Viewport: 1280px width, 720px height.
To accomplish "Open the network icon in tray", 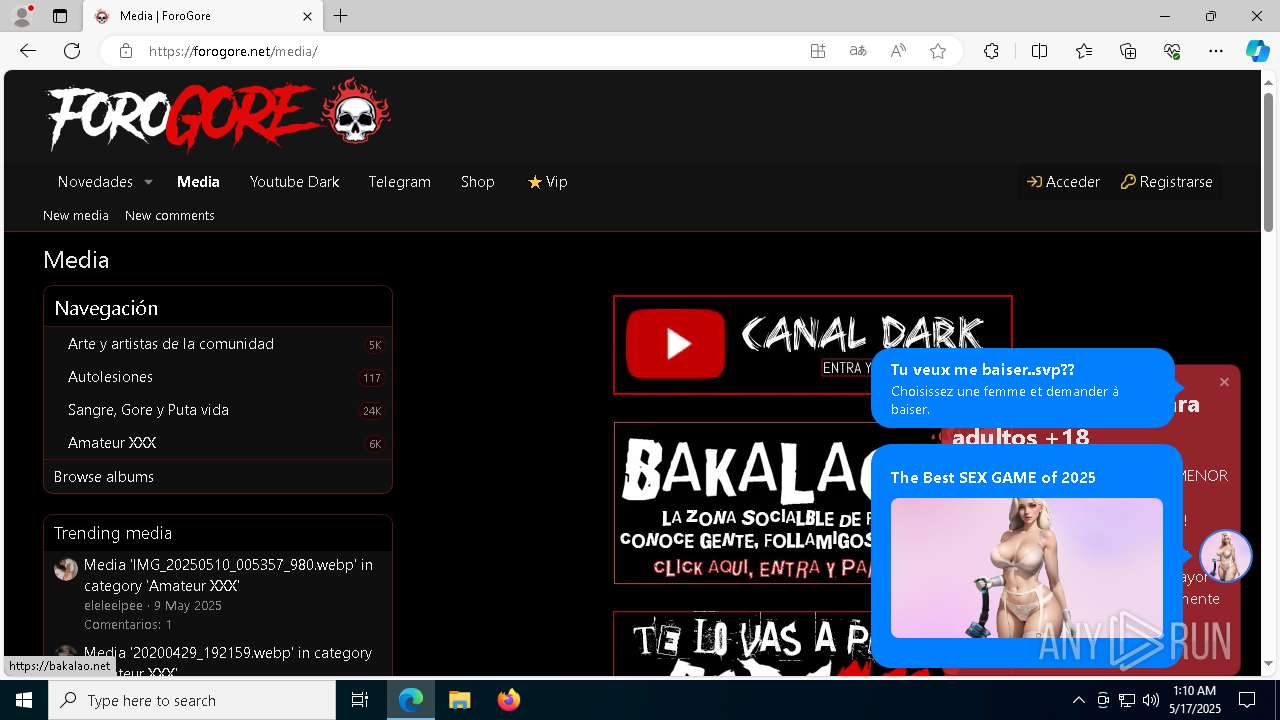I will [x=1127, y=700].
